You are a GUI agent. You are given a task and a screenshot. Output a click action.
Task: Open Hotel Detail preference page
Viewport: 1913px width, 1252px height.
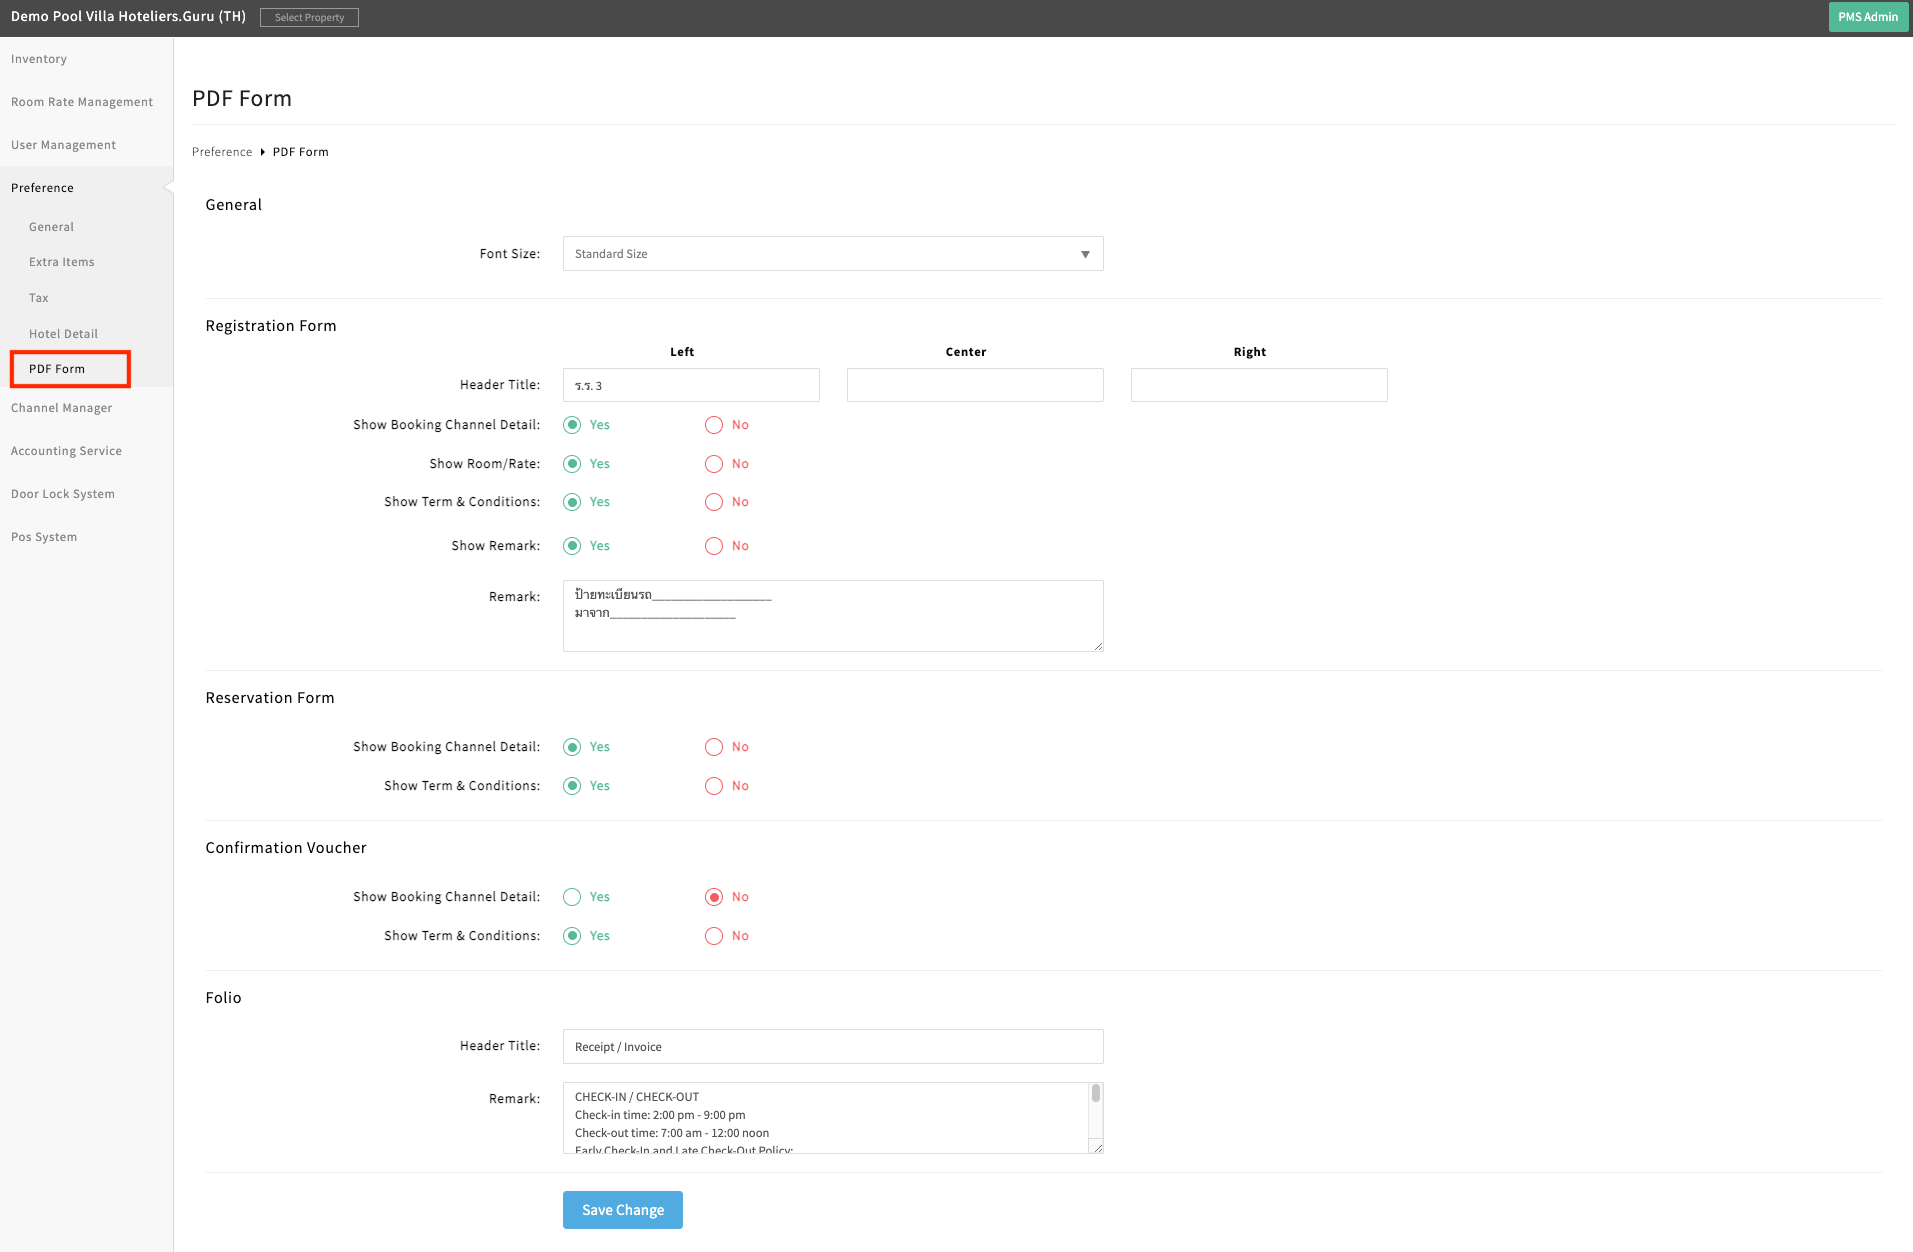pos(63,334)
